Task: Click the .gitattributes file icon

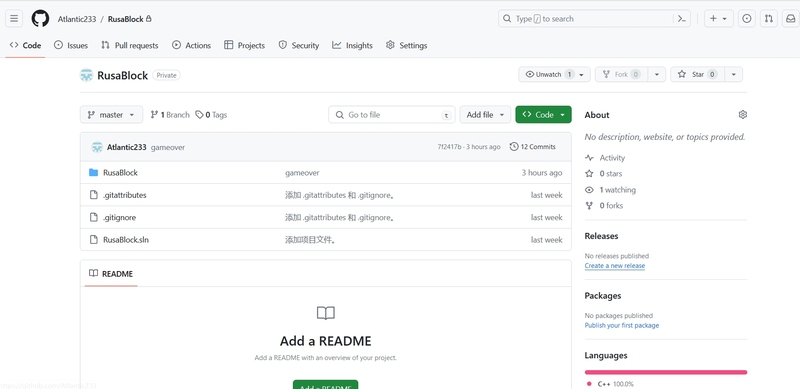Action: point(93,195)
